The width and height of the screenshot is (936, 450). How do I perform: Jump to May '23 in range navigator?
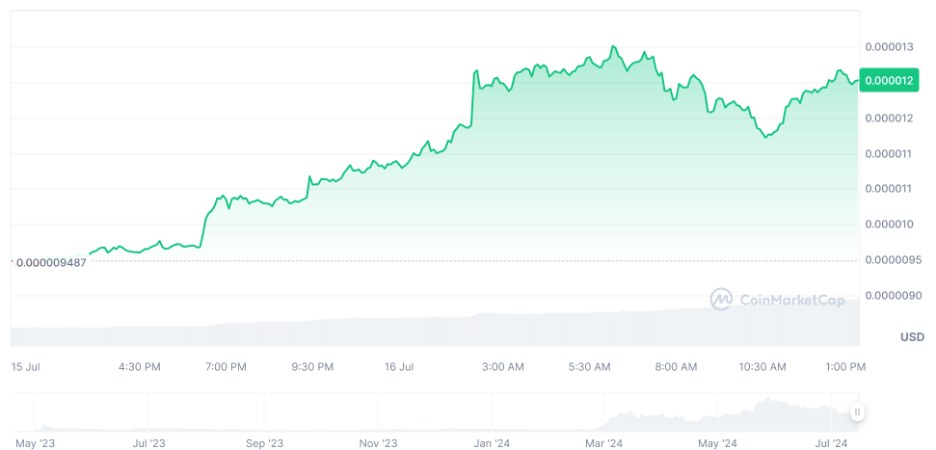35,441
